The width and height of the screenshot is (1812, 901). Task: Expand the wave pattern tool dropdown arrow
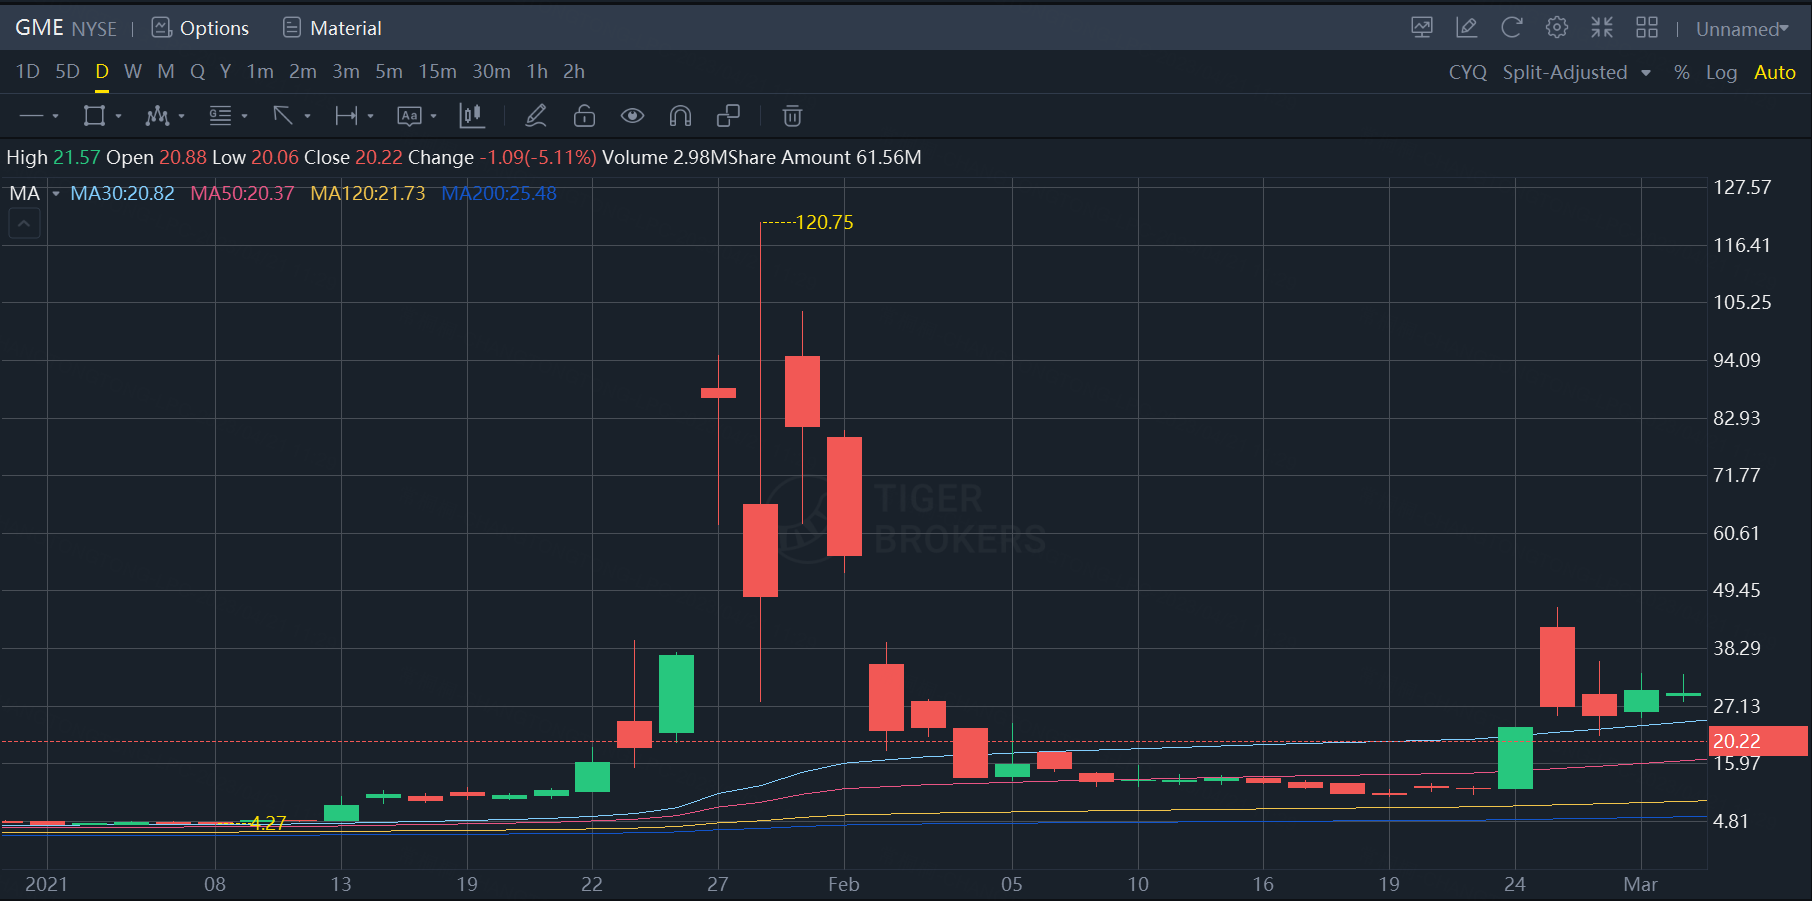pos(181,117)
